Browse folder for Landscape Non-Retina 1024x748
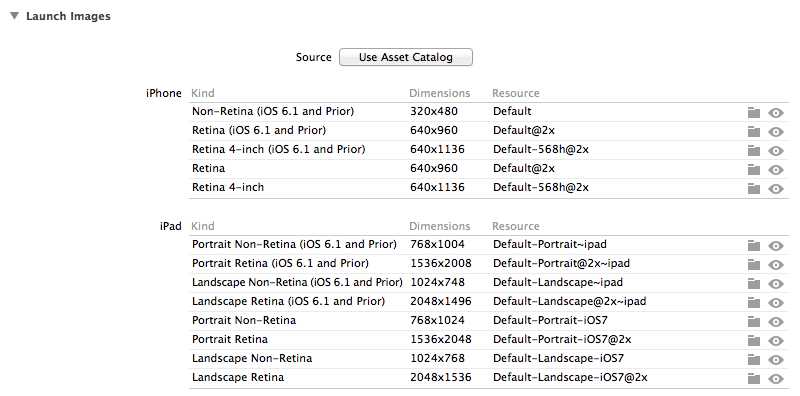Image resolution: width=800 pixels, height=396 pixels. coord(754,283)
